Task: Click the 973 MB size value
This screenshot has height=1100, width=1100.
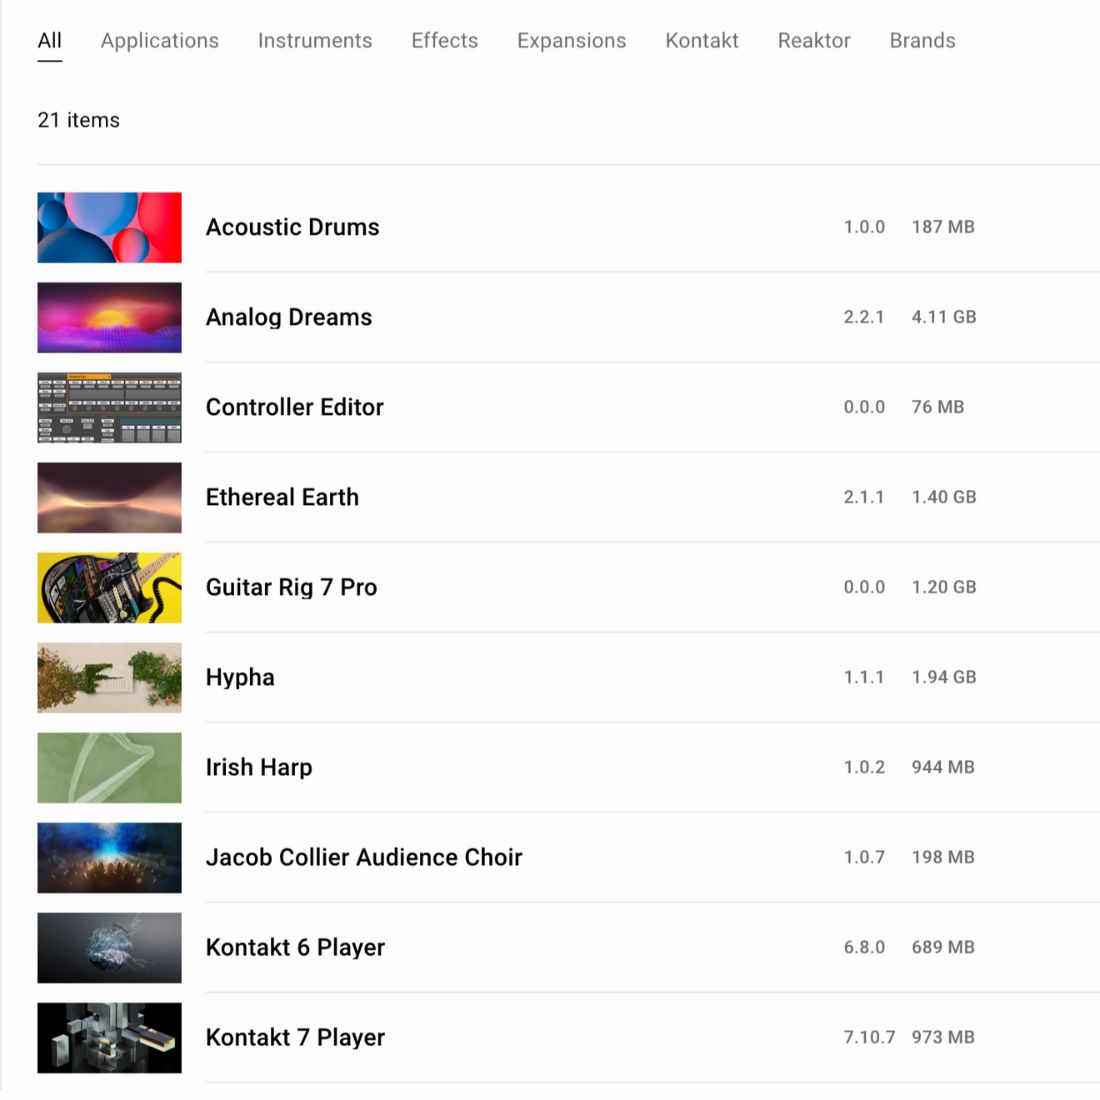Action: click(x=943, y=1038)
